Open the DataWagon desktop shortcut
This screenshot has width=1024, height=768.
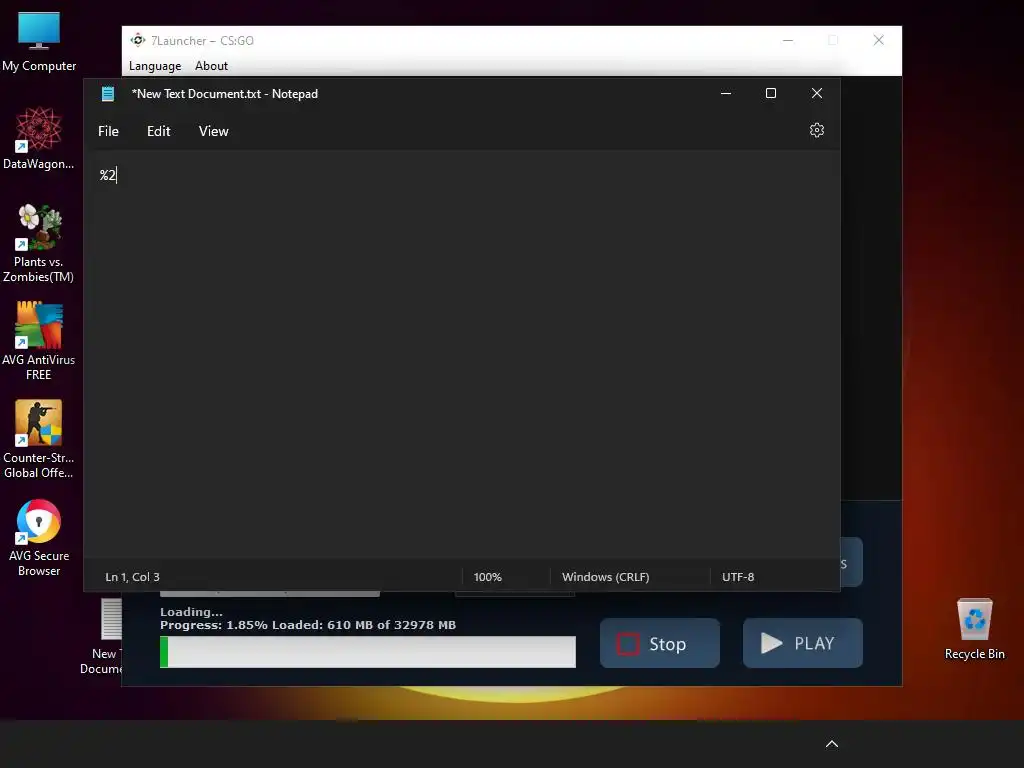[39, 138]
